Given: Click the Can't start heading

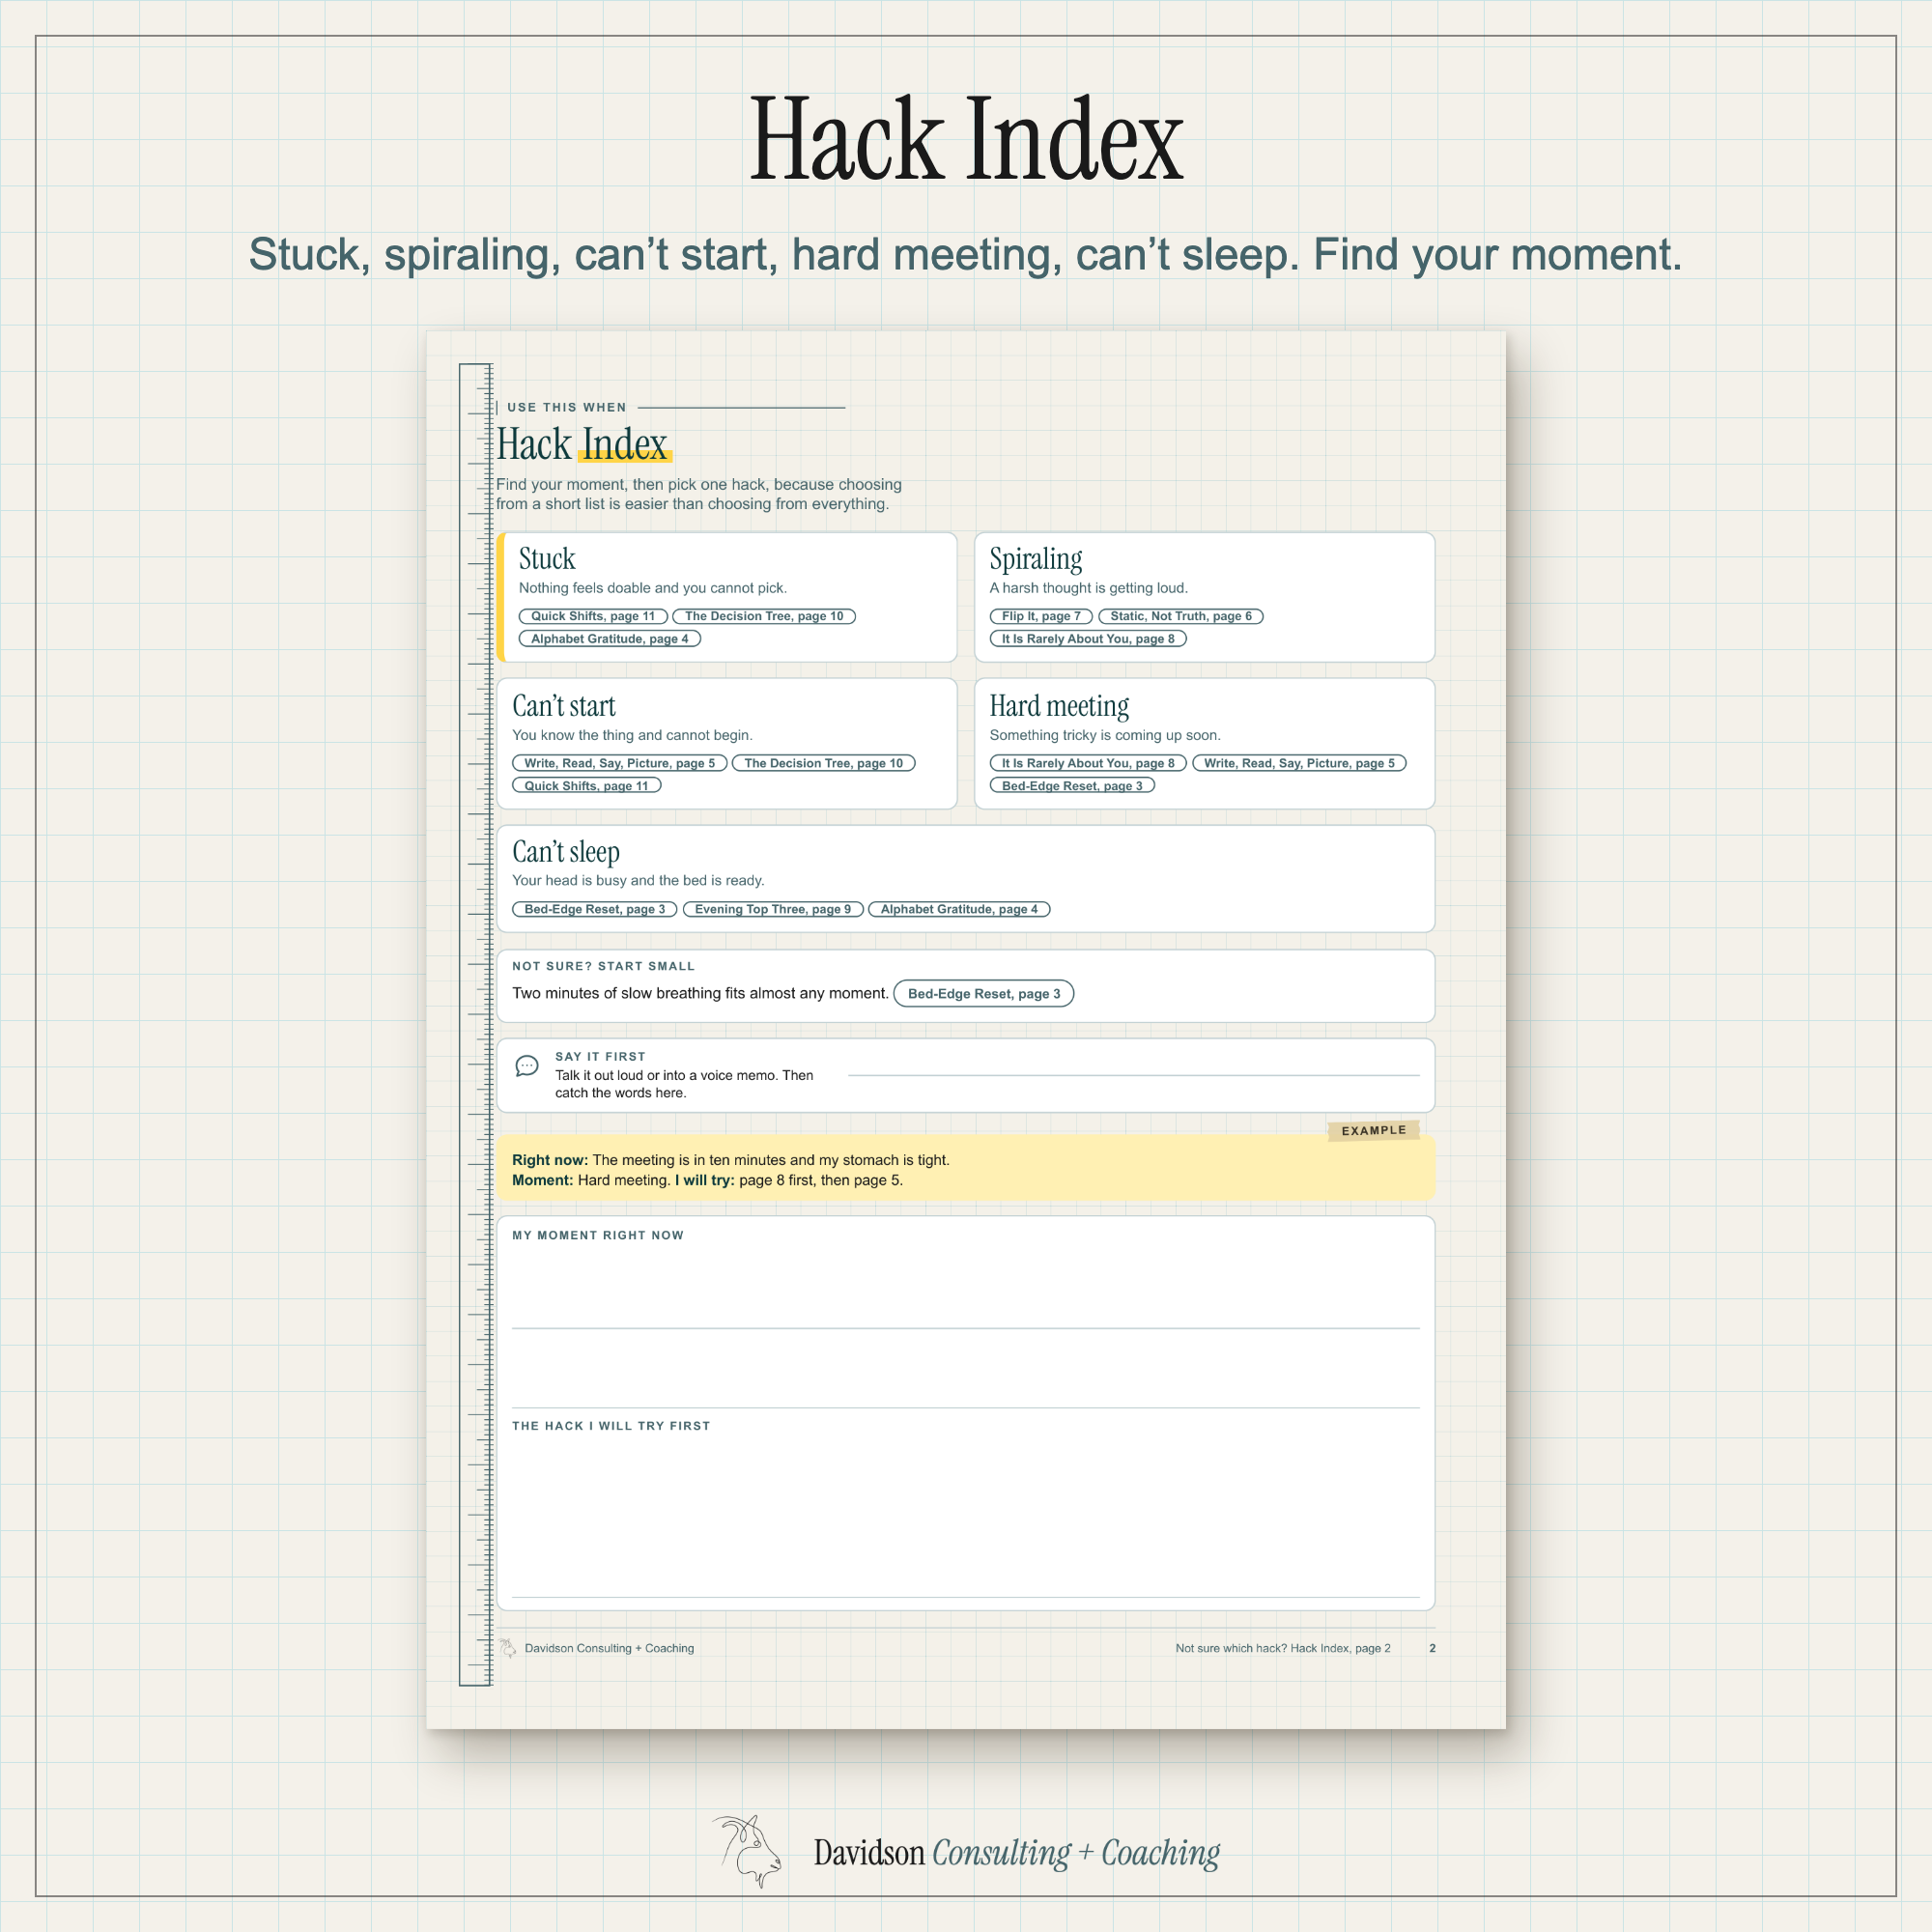Looking at the screenshot, I should pos(564,706).
